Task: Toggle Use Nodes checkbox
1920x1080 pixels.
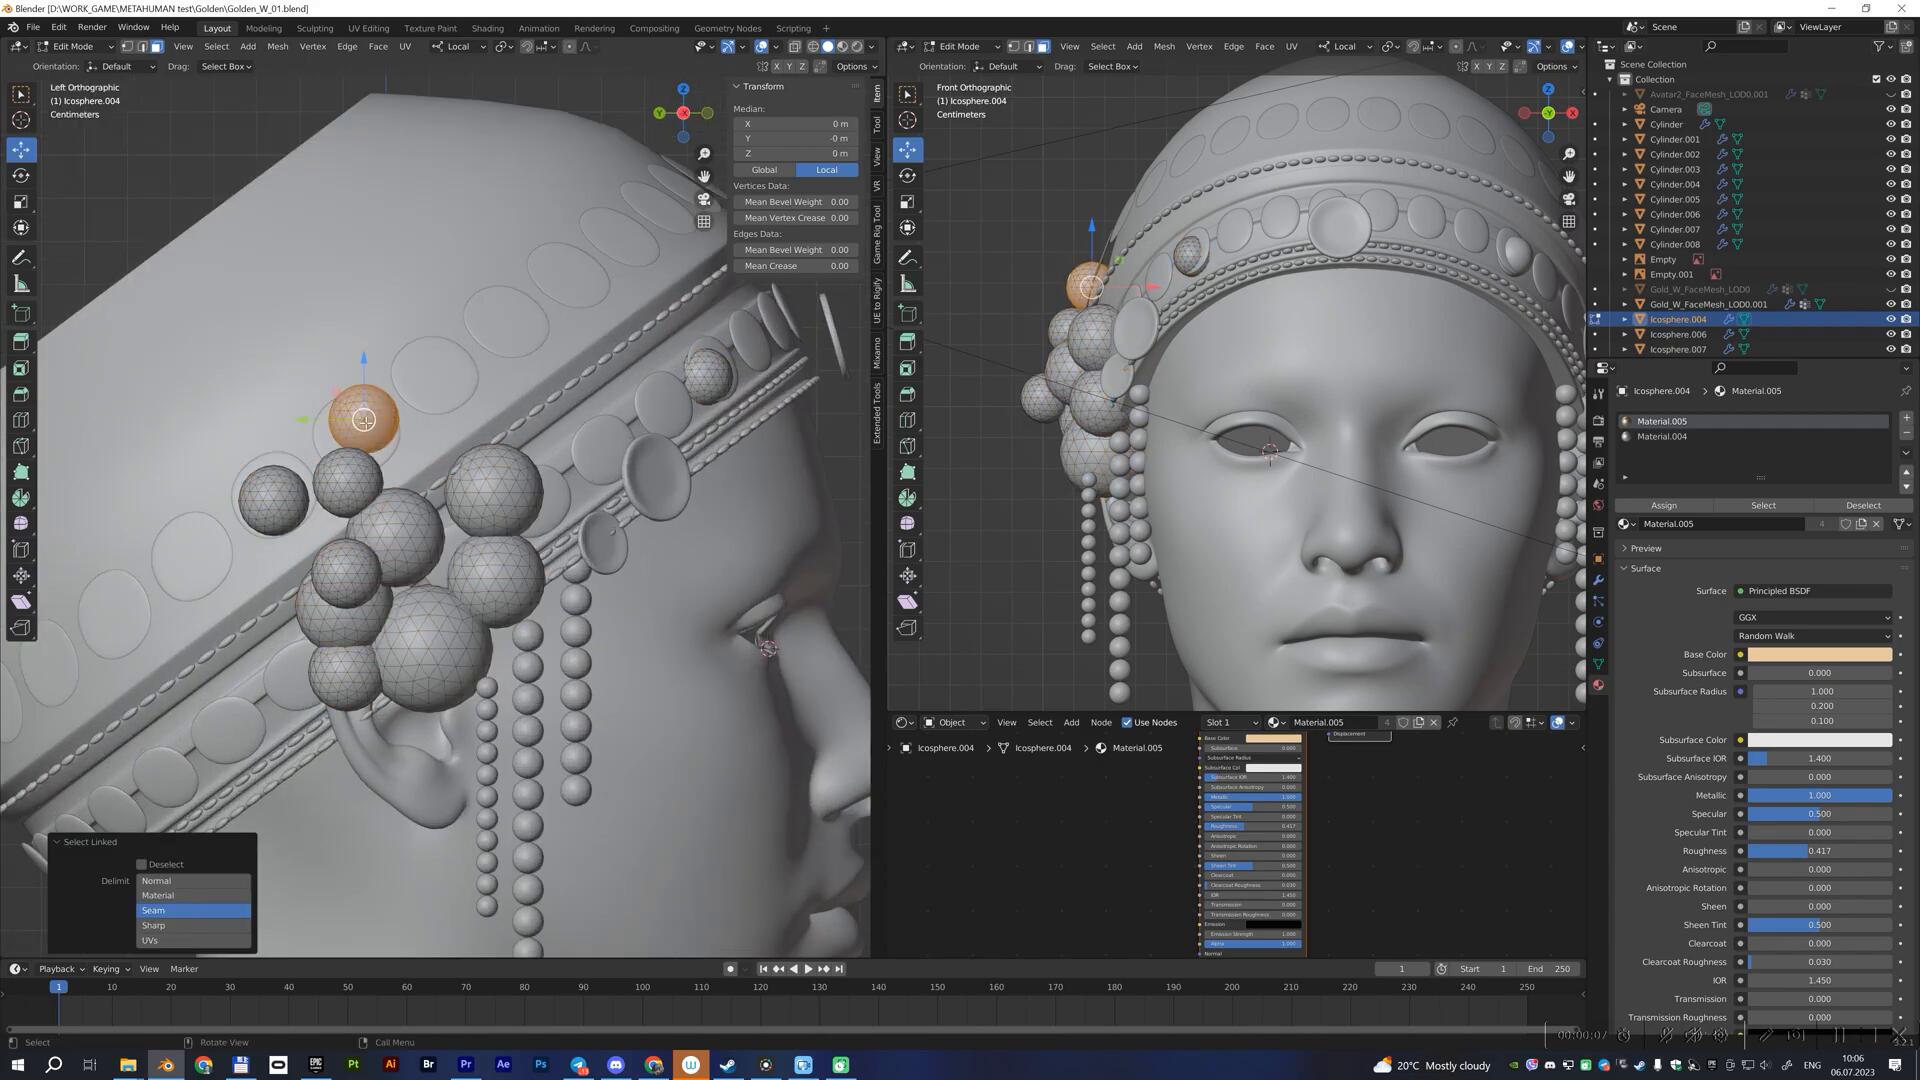Action: 1127,723
